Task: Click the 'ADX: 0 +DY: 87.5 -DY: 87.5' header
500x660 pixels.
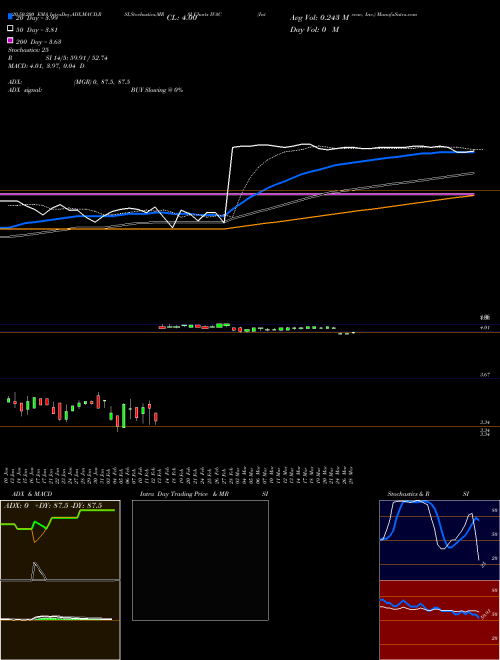Action: point(53,506)
